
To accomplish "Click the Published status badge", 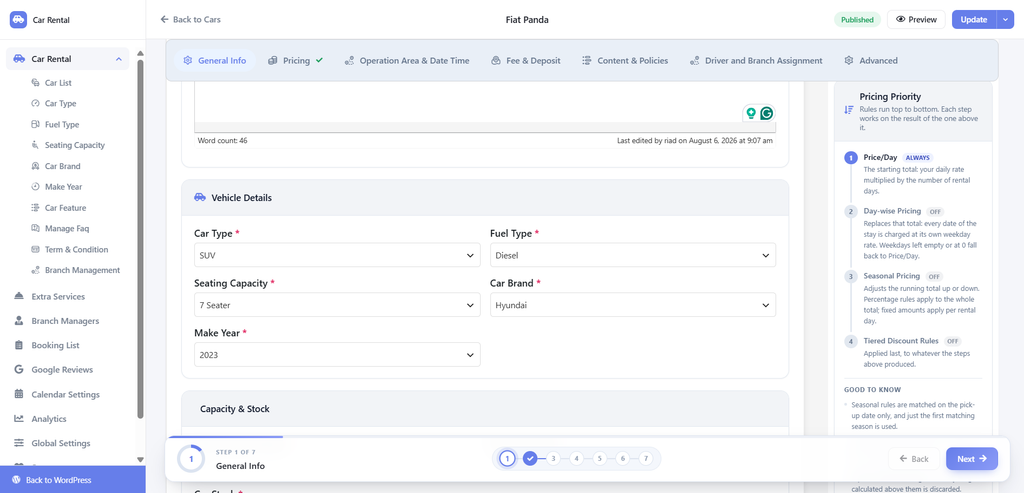I will click(857, 20).
